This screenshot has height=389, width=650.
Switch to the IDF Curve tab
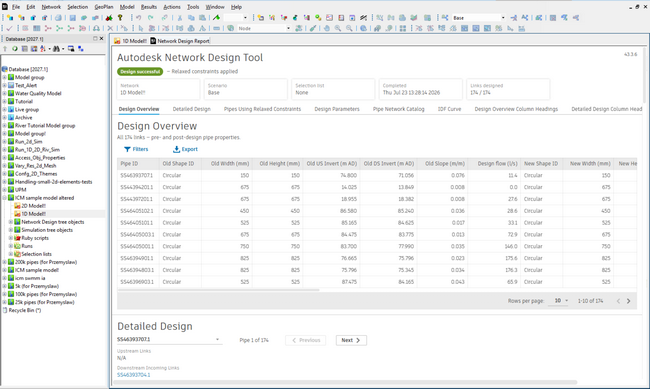(449, 109)
